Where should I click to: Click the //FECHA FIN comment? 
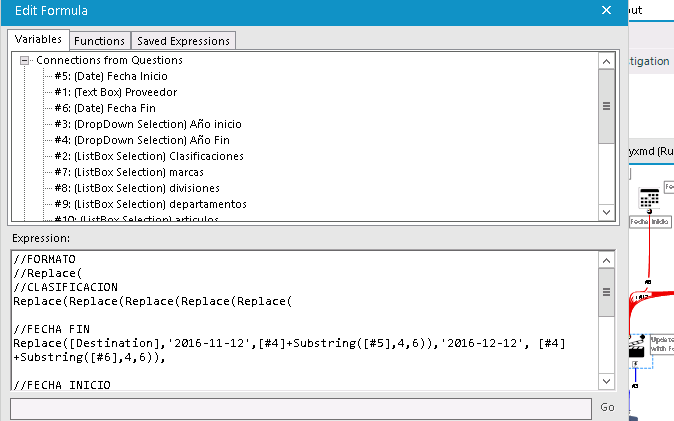52,329
